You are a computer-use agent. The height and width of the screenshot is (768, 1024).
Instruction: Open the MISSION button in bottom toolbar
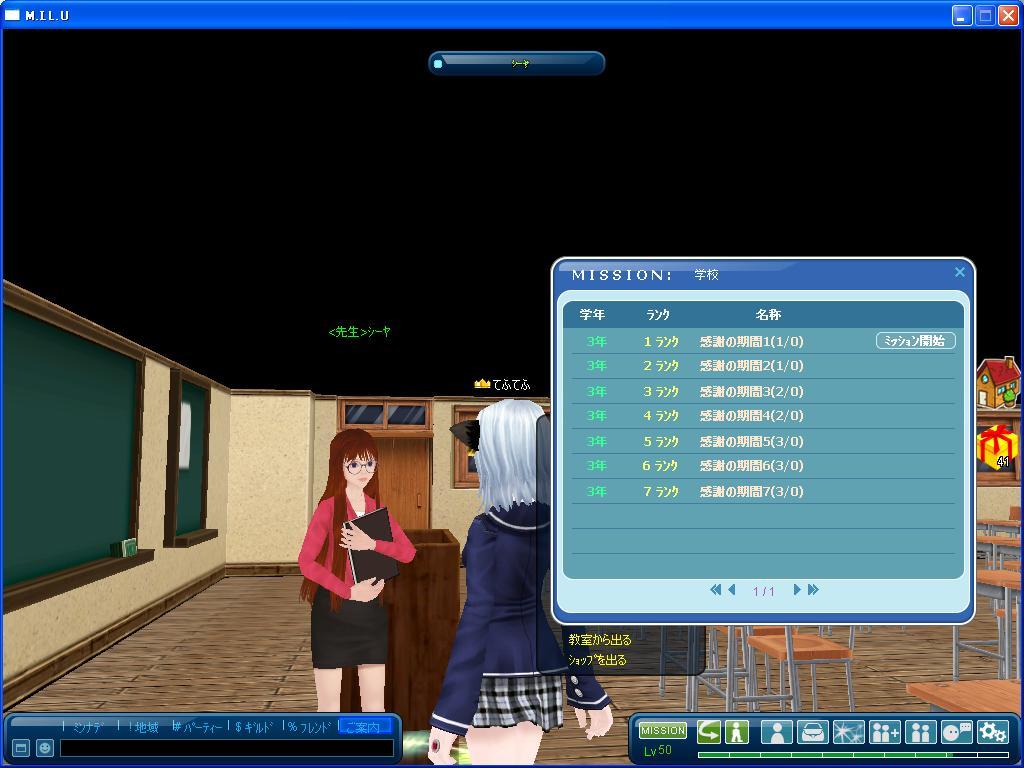tap(662, 730)
